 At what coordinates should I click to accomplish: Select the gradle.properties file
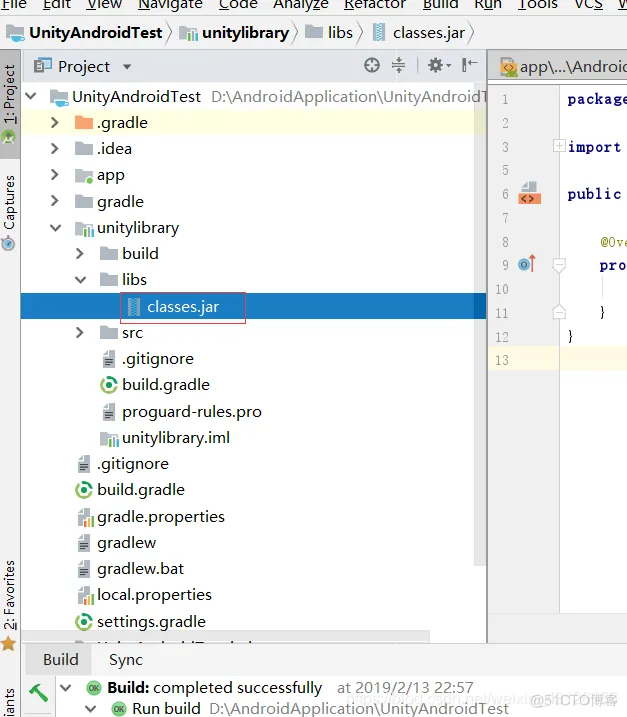point(161,517)
